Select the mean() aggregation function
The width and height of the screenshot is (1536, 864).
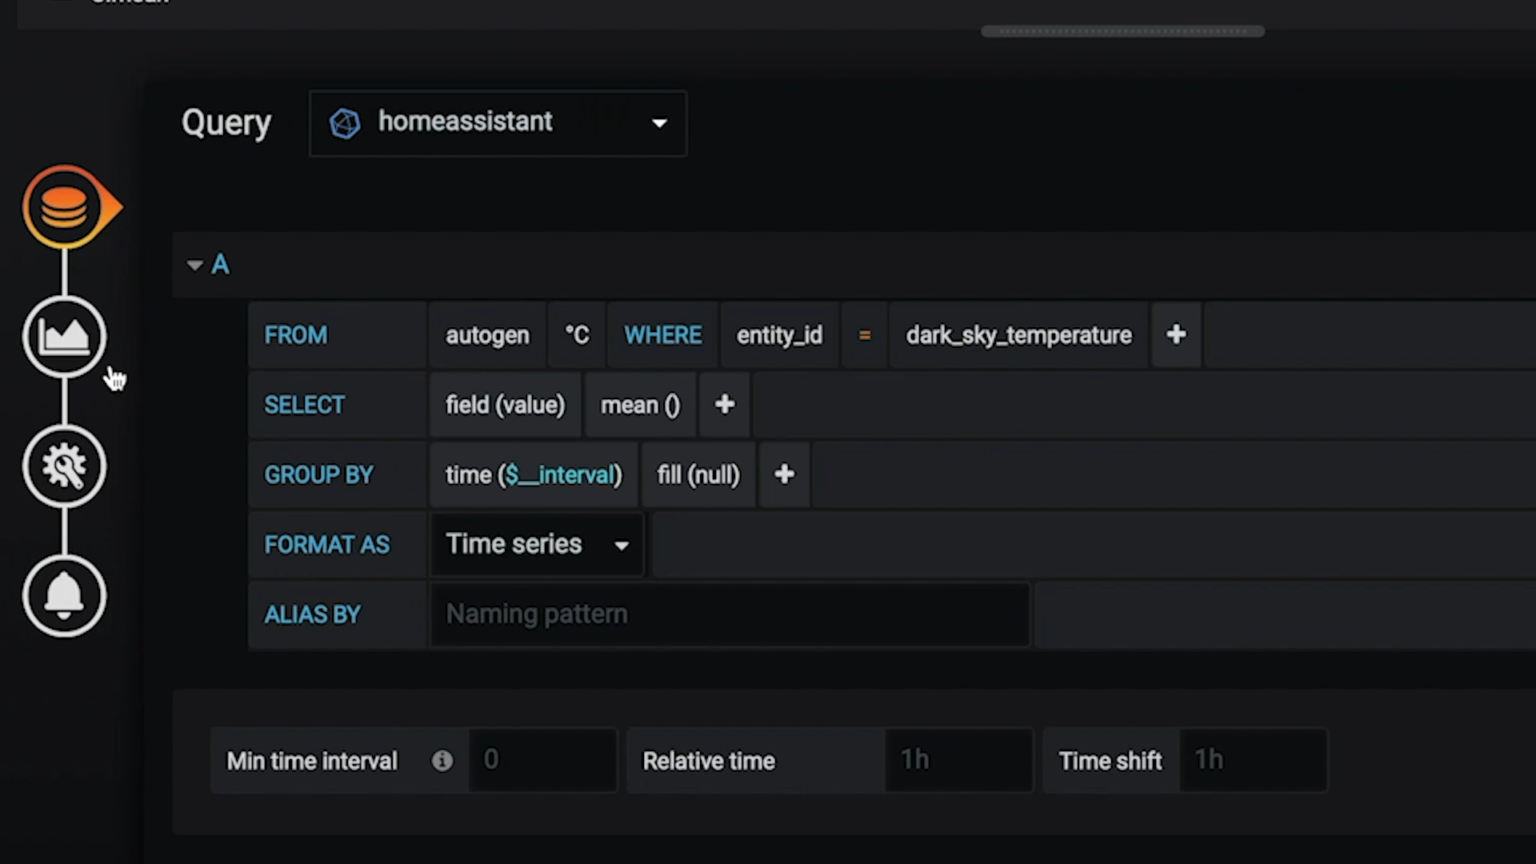(x=639, y=404)
